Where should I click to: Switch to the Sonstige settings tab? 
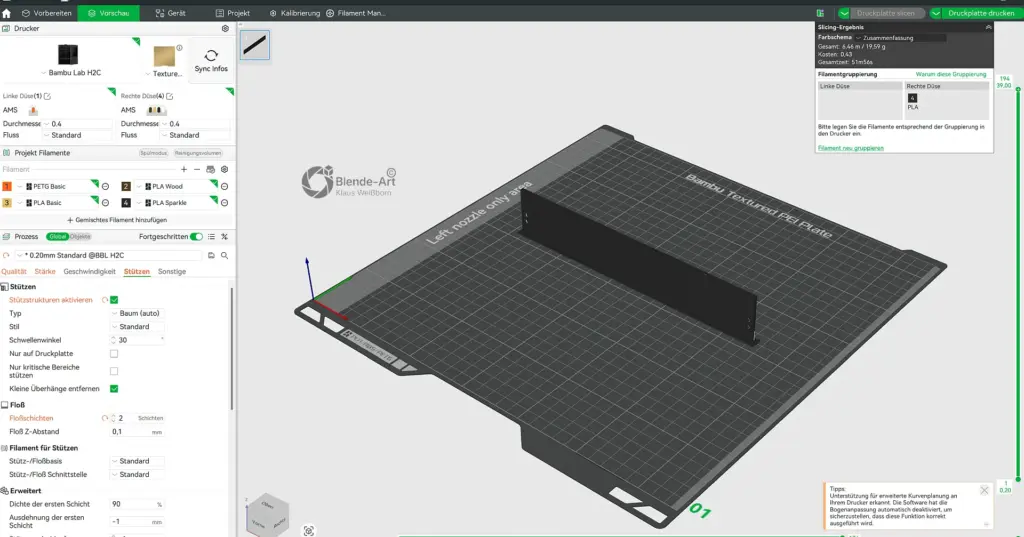(x=172, y=272)
